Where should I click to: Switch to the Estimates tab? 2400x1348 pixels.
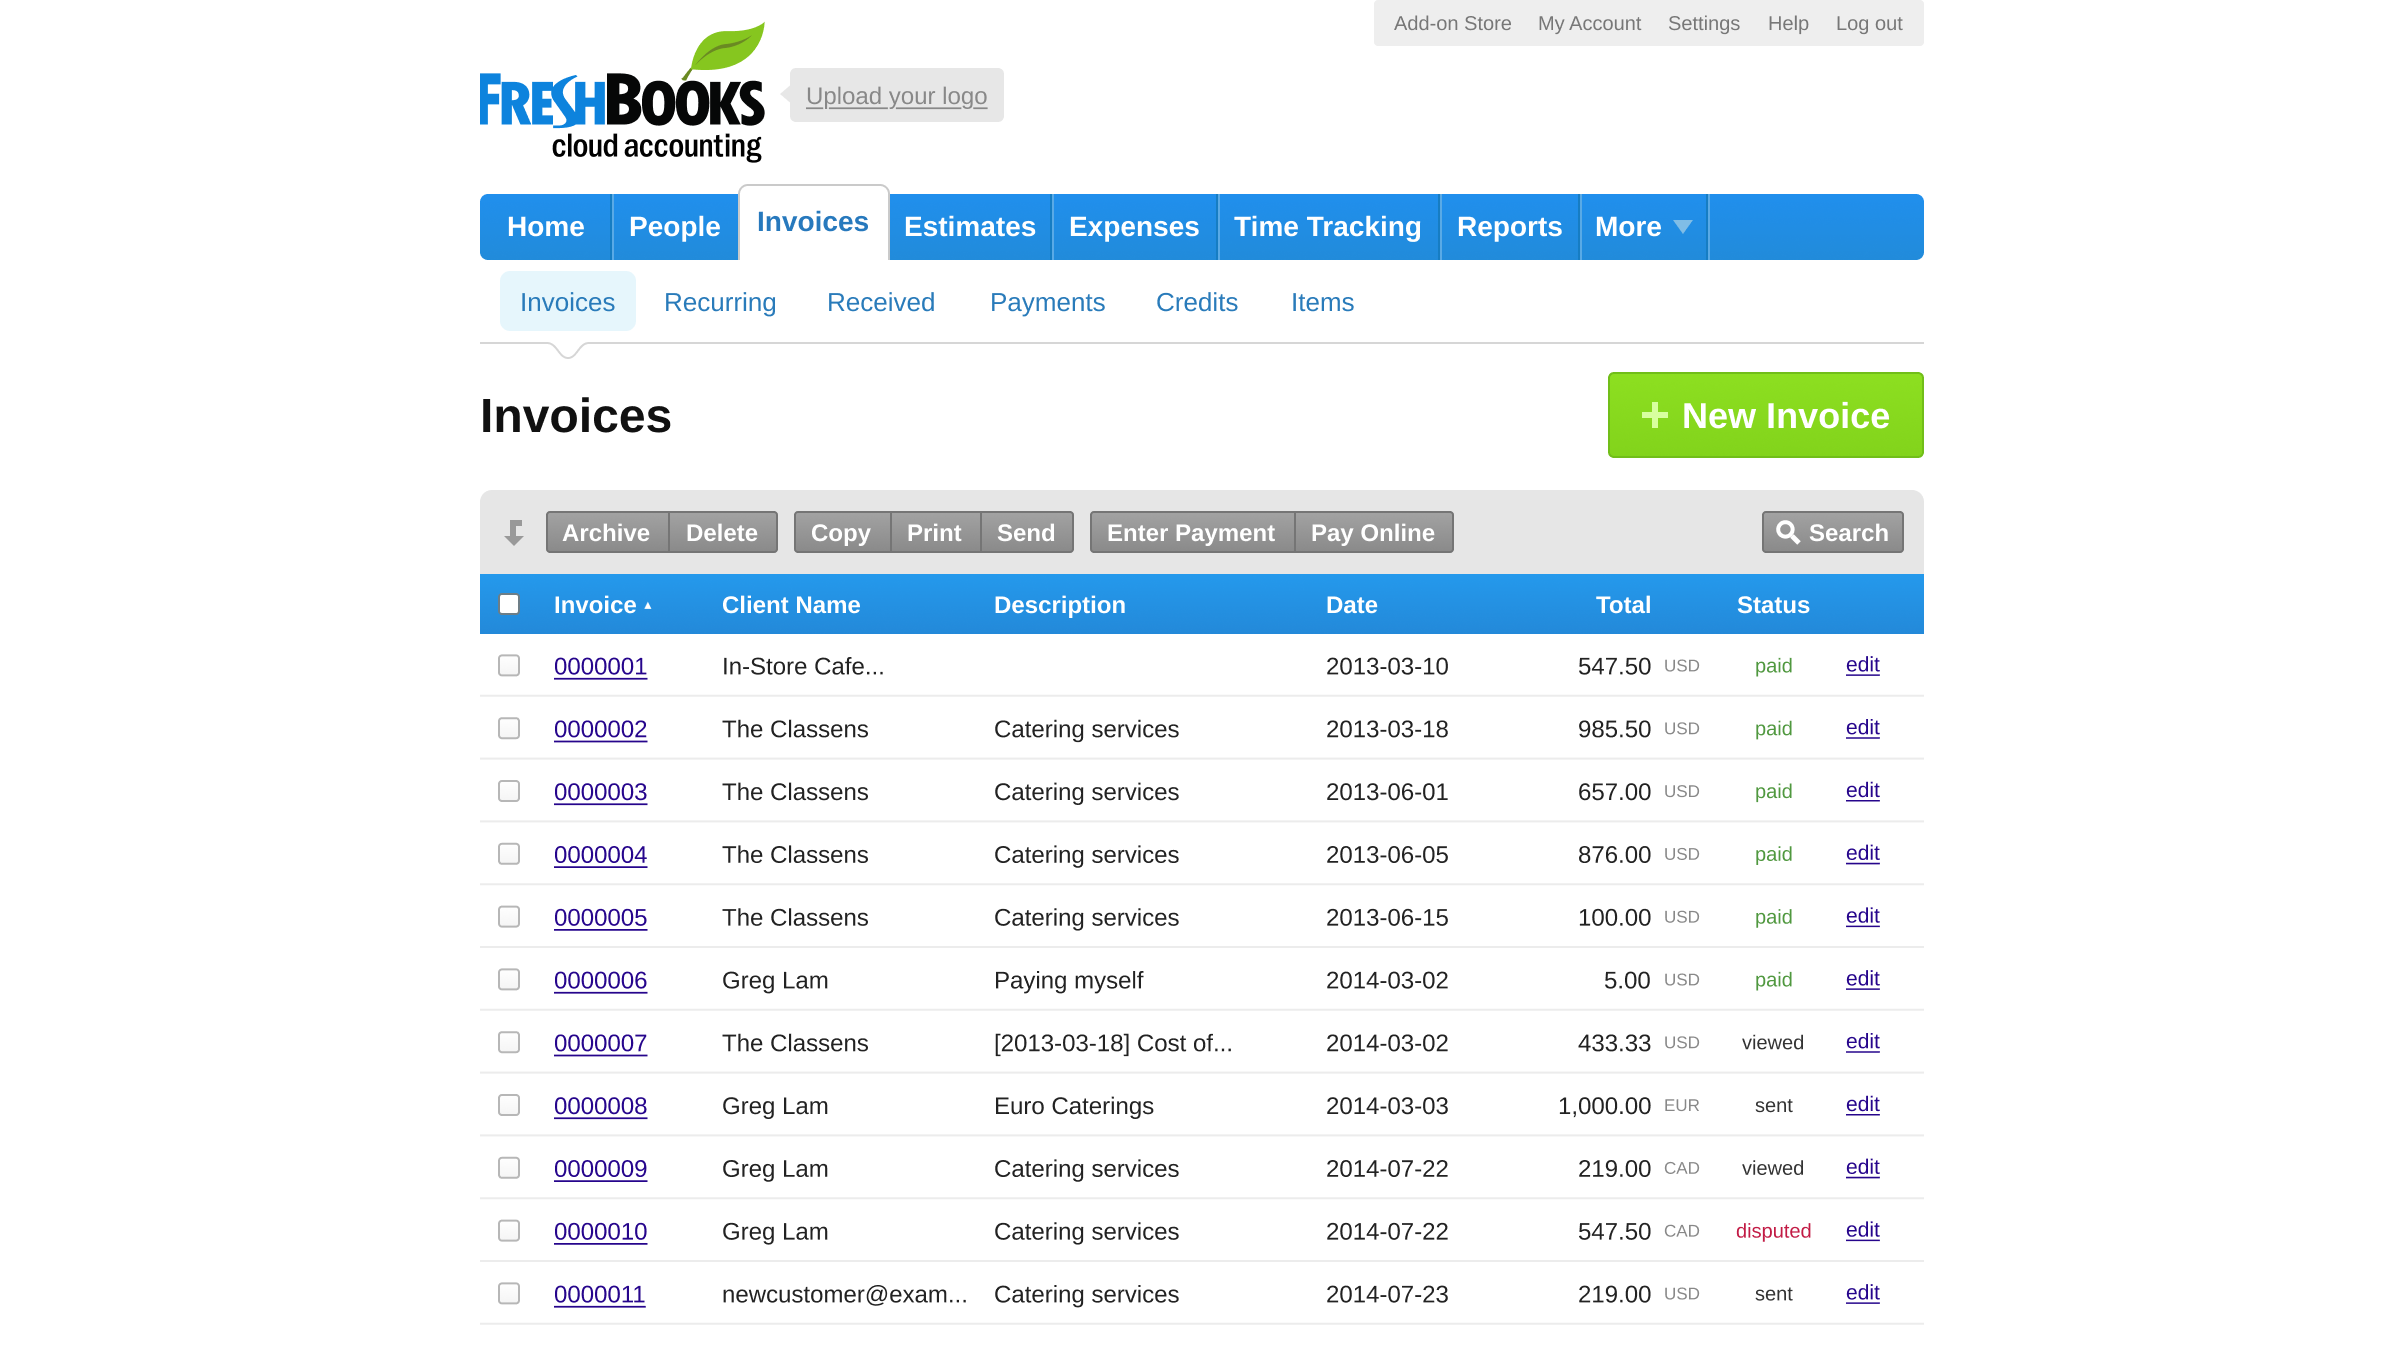[x=970, y=227]
